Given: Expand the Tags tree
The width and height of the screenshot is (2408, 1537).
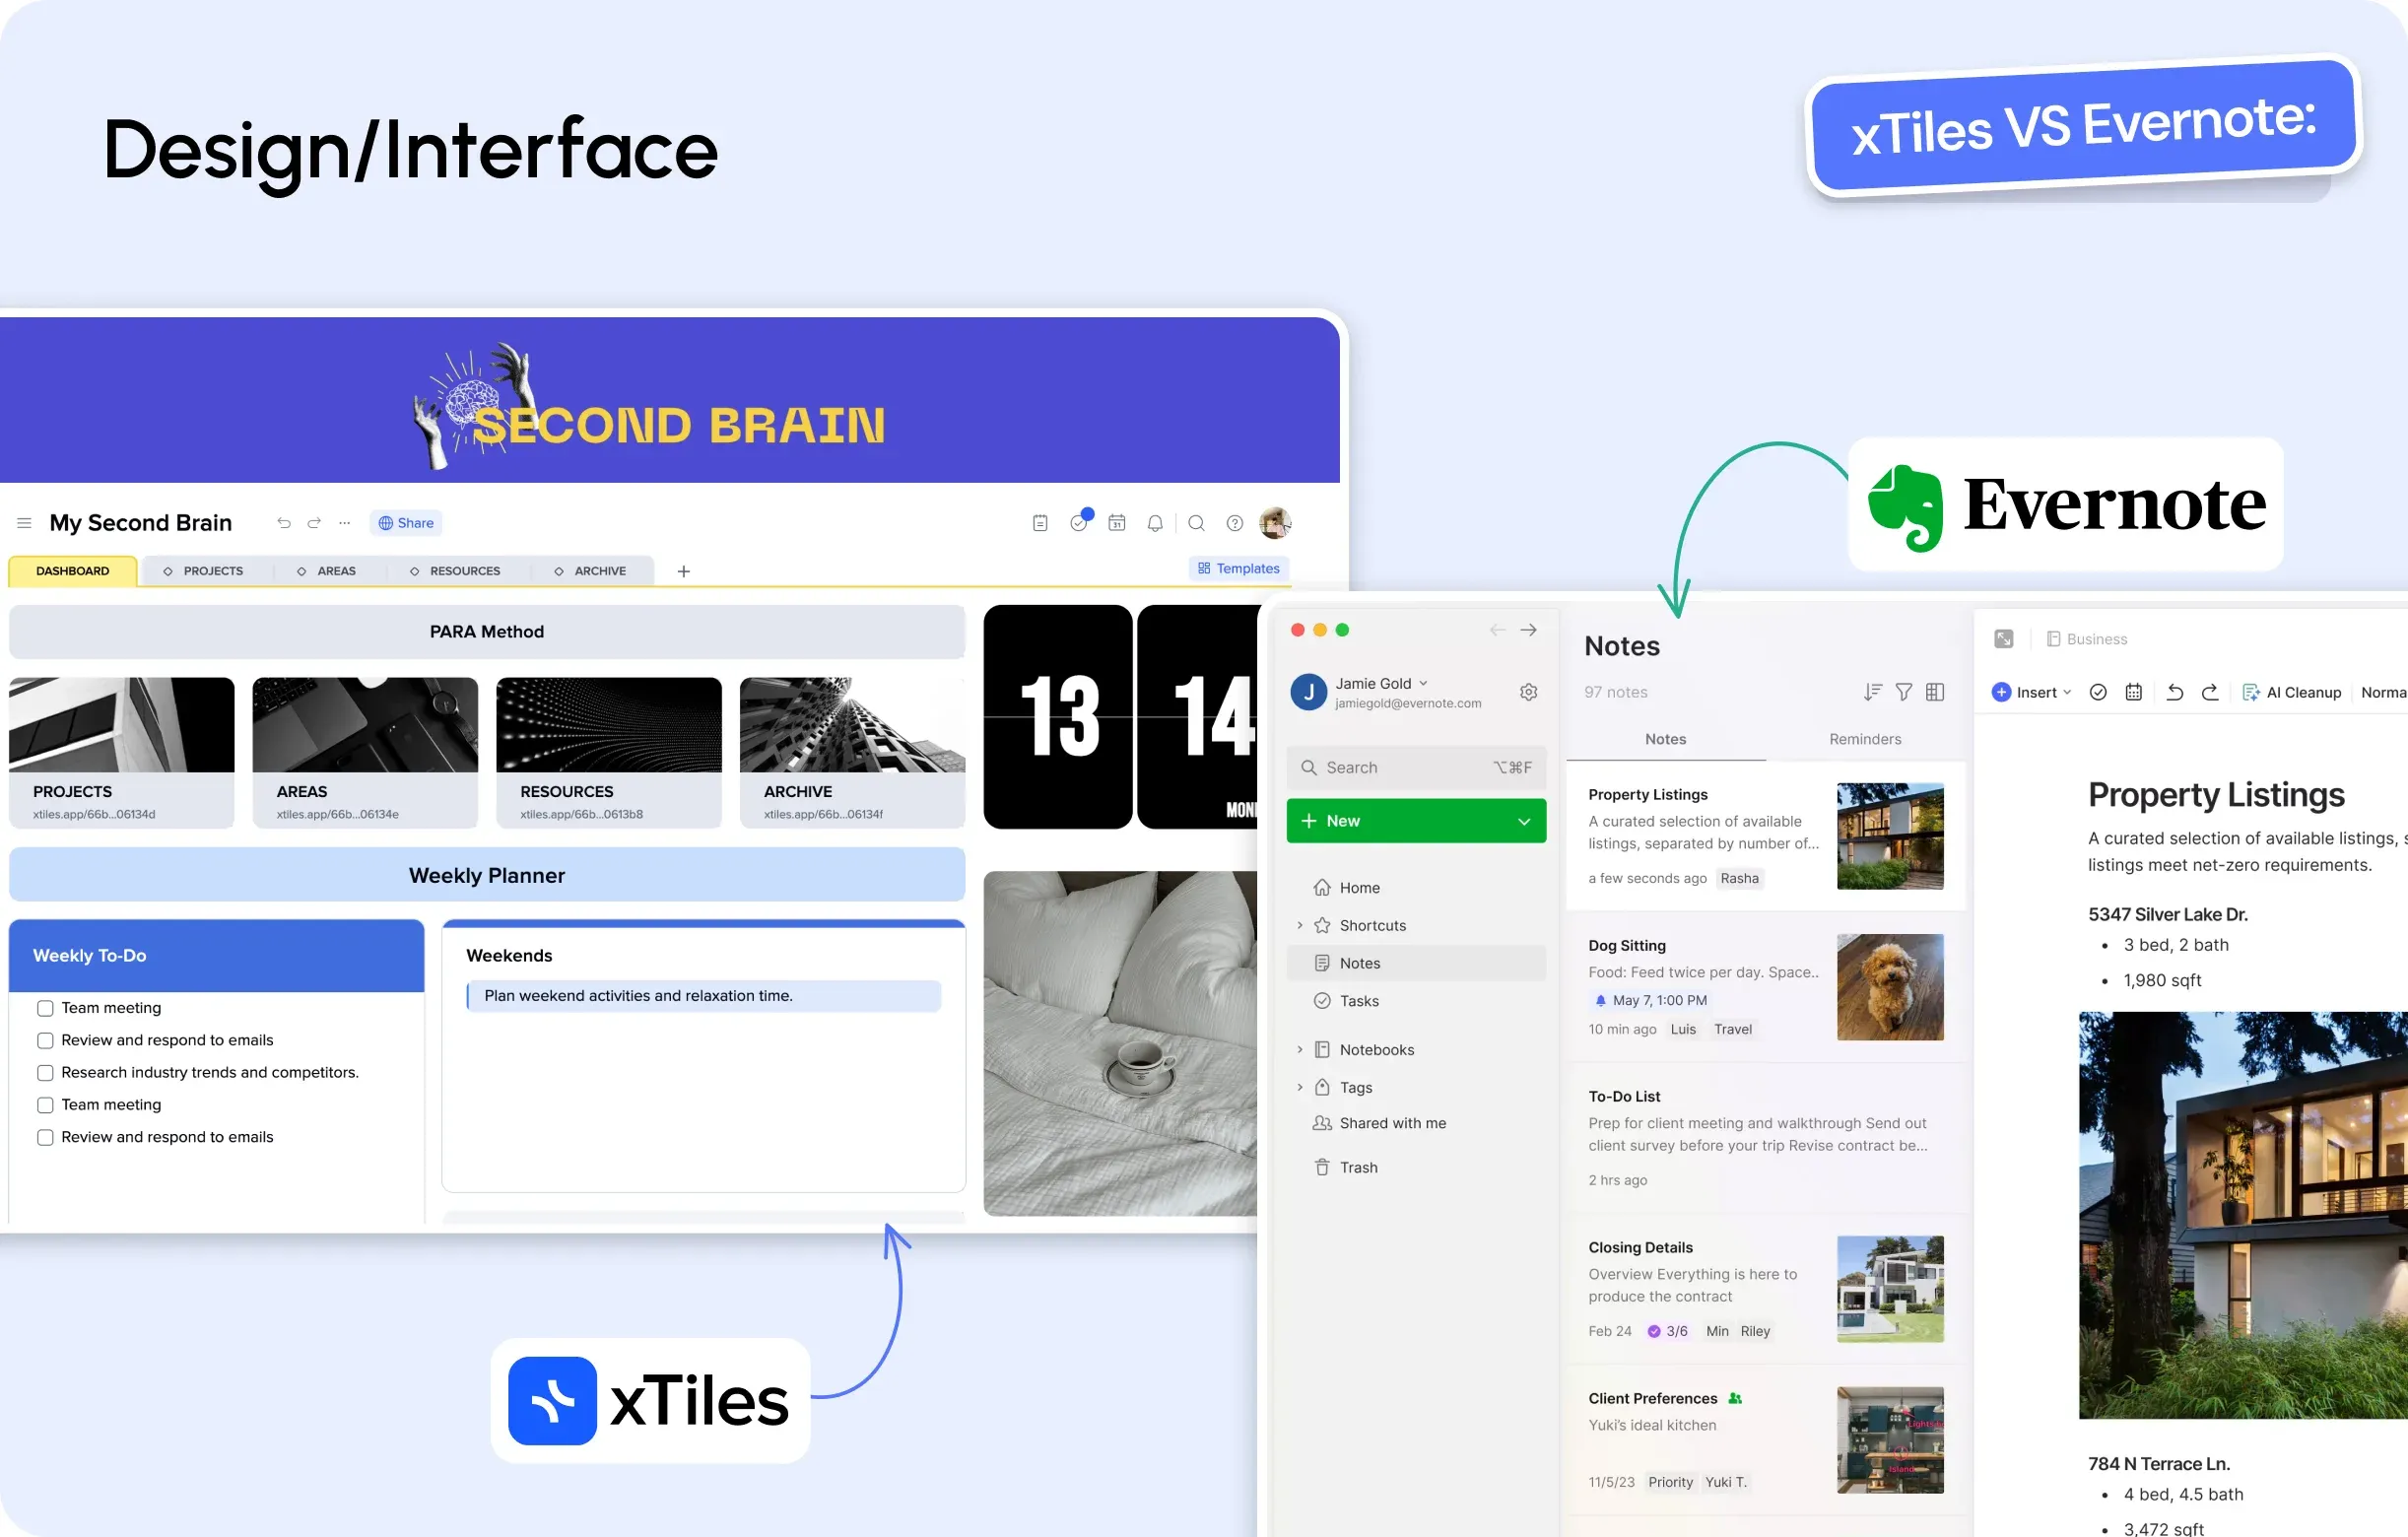Looking at the screenshot, I should pyautogui.click(x=1299, y=1087).
